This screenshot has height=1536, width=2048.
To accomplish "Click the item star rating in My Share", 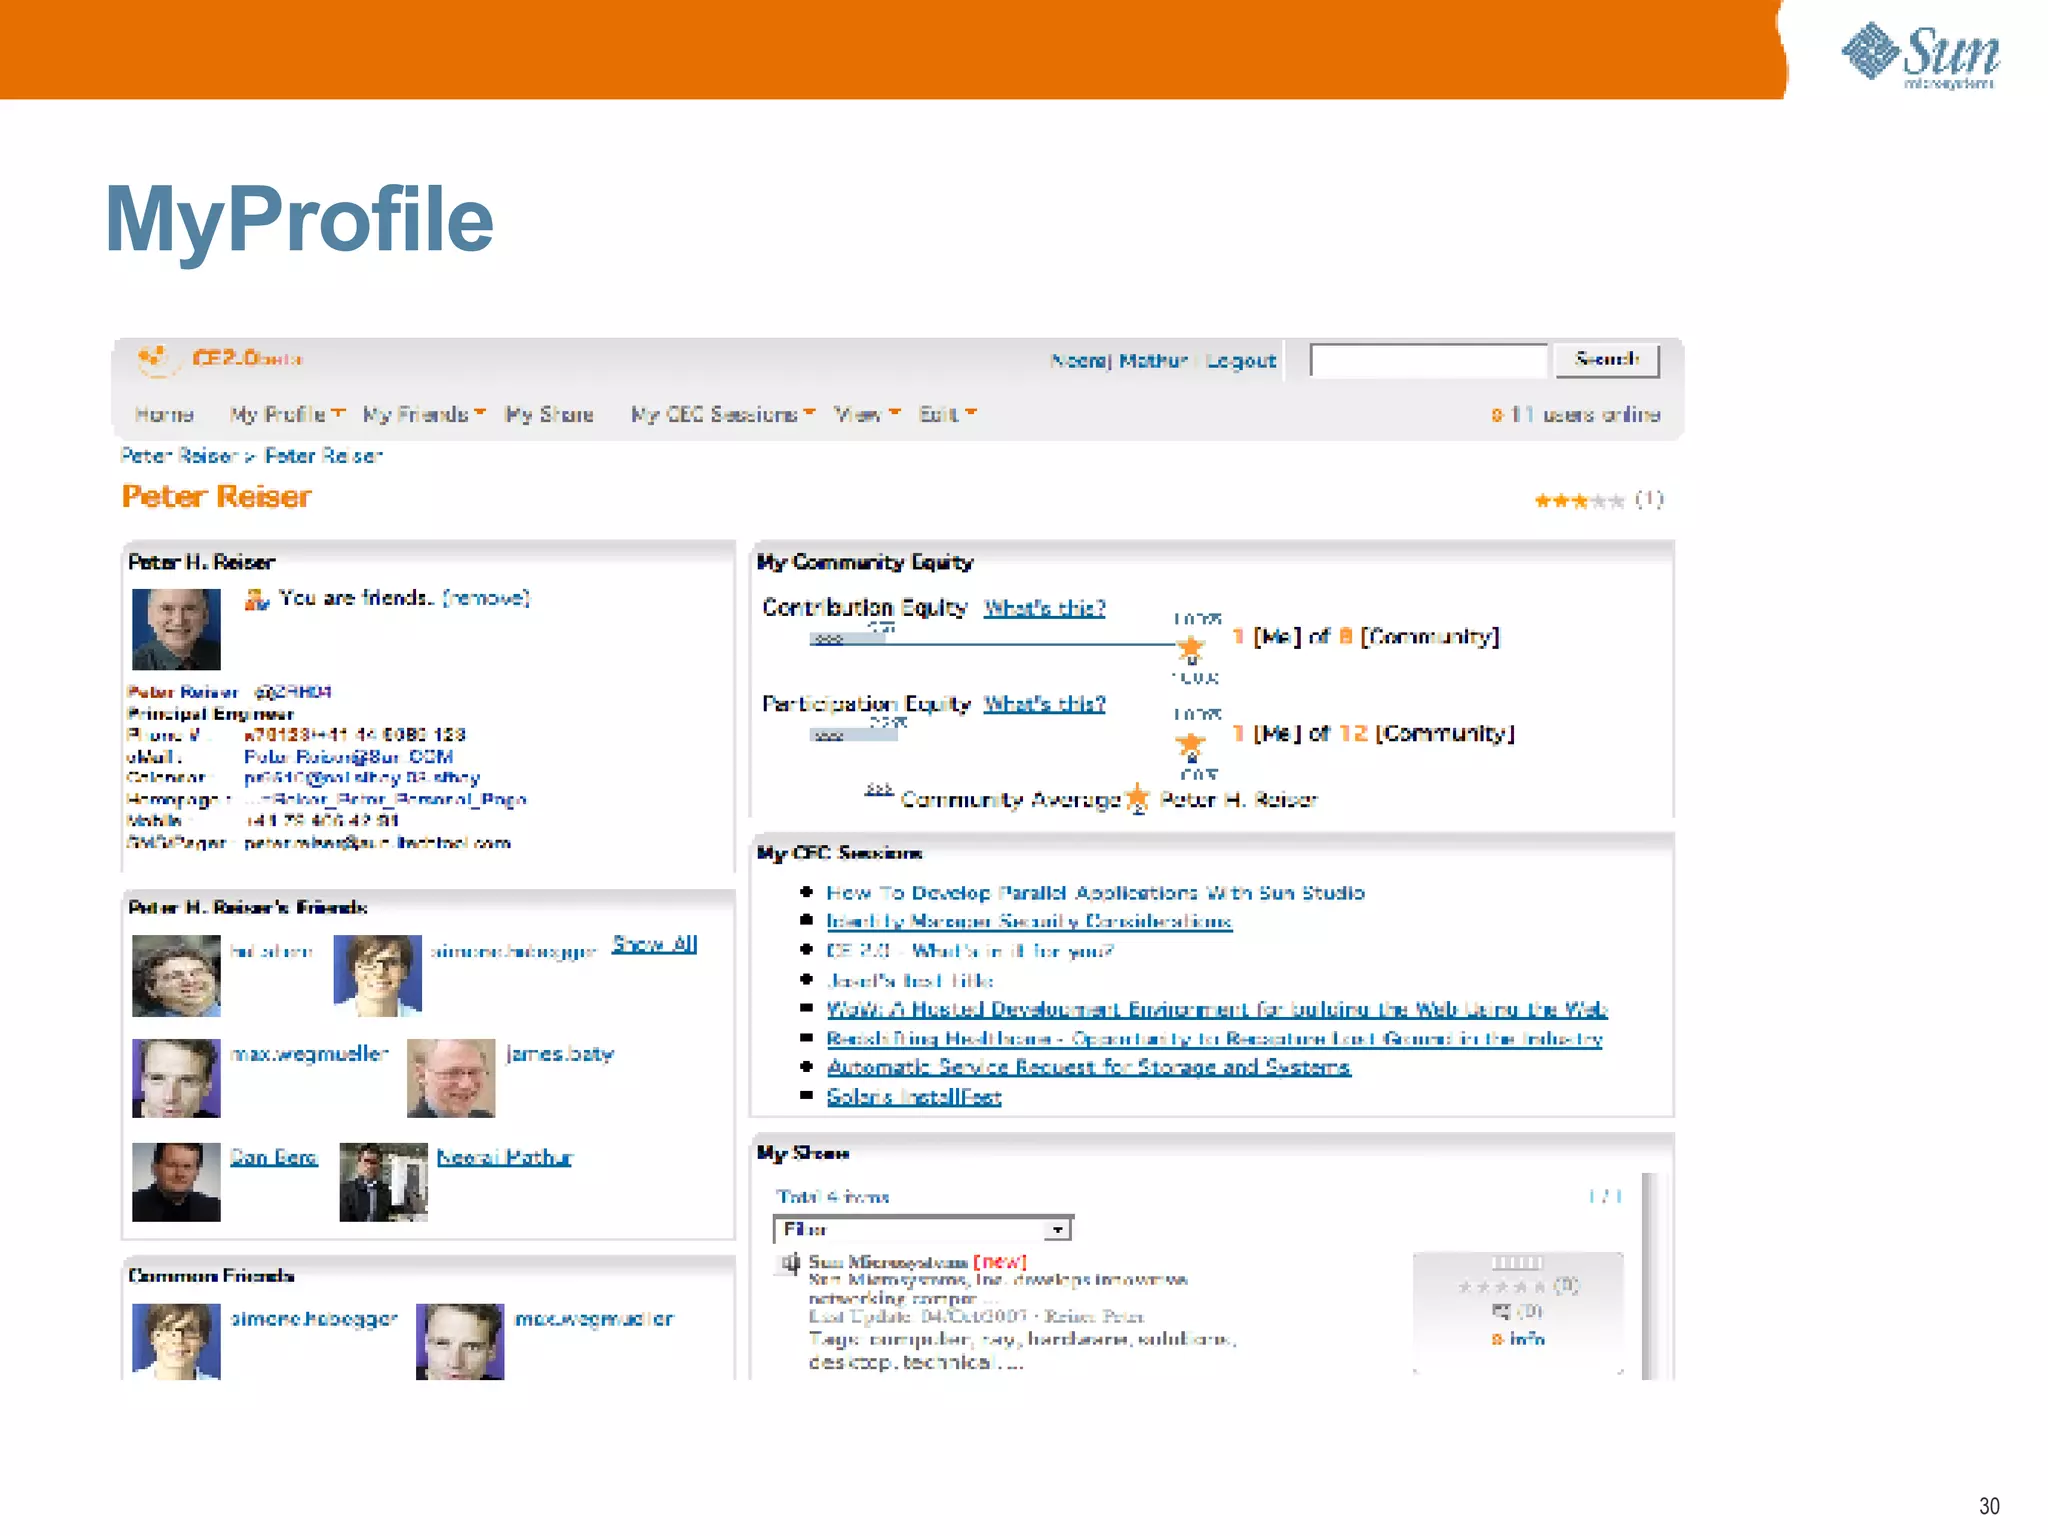I will (x=1502, y=1287).
